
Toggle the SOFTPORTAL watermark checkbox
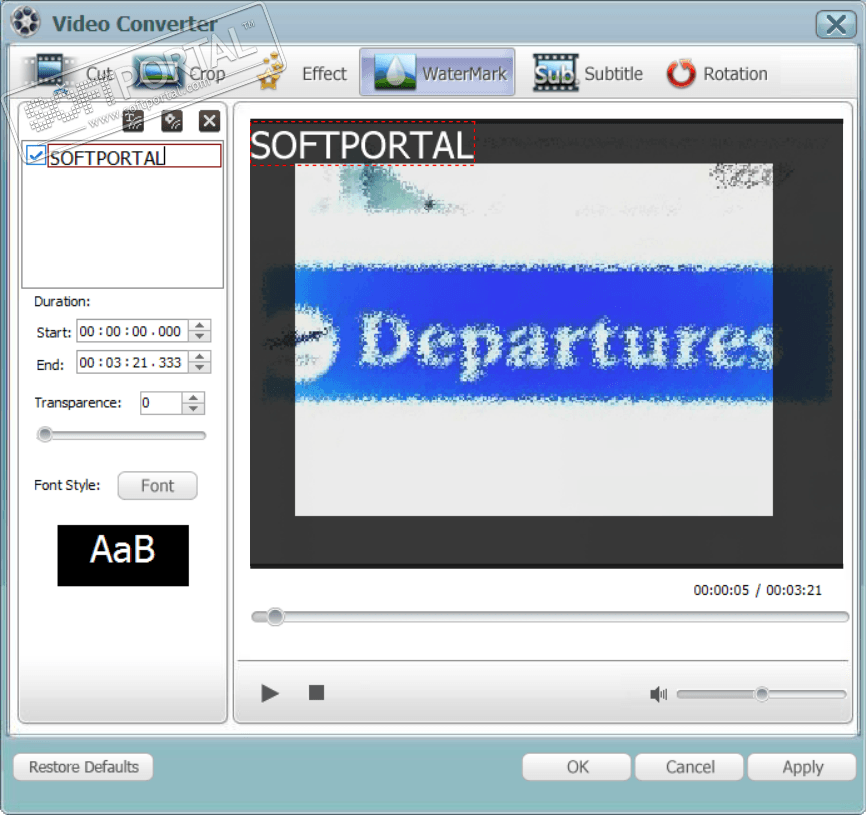36,155
